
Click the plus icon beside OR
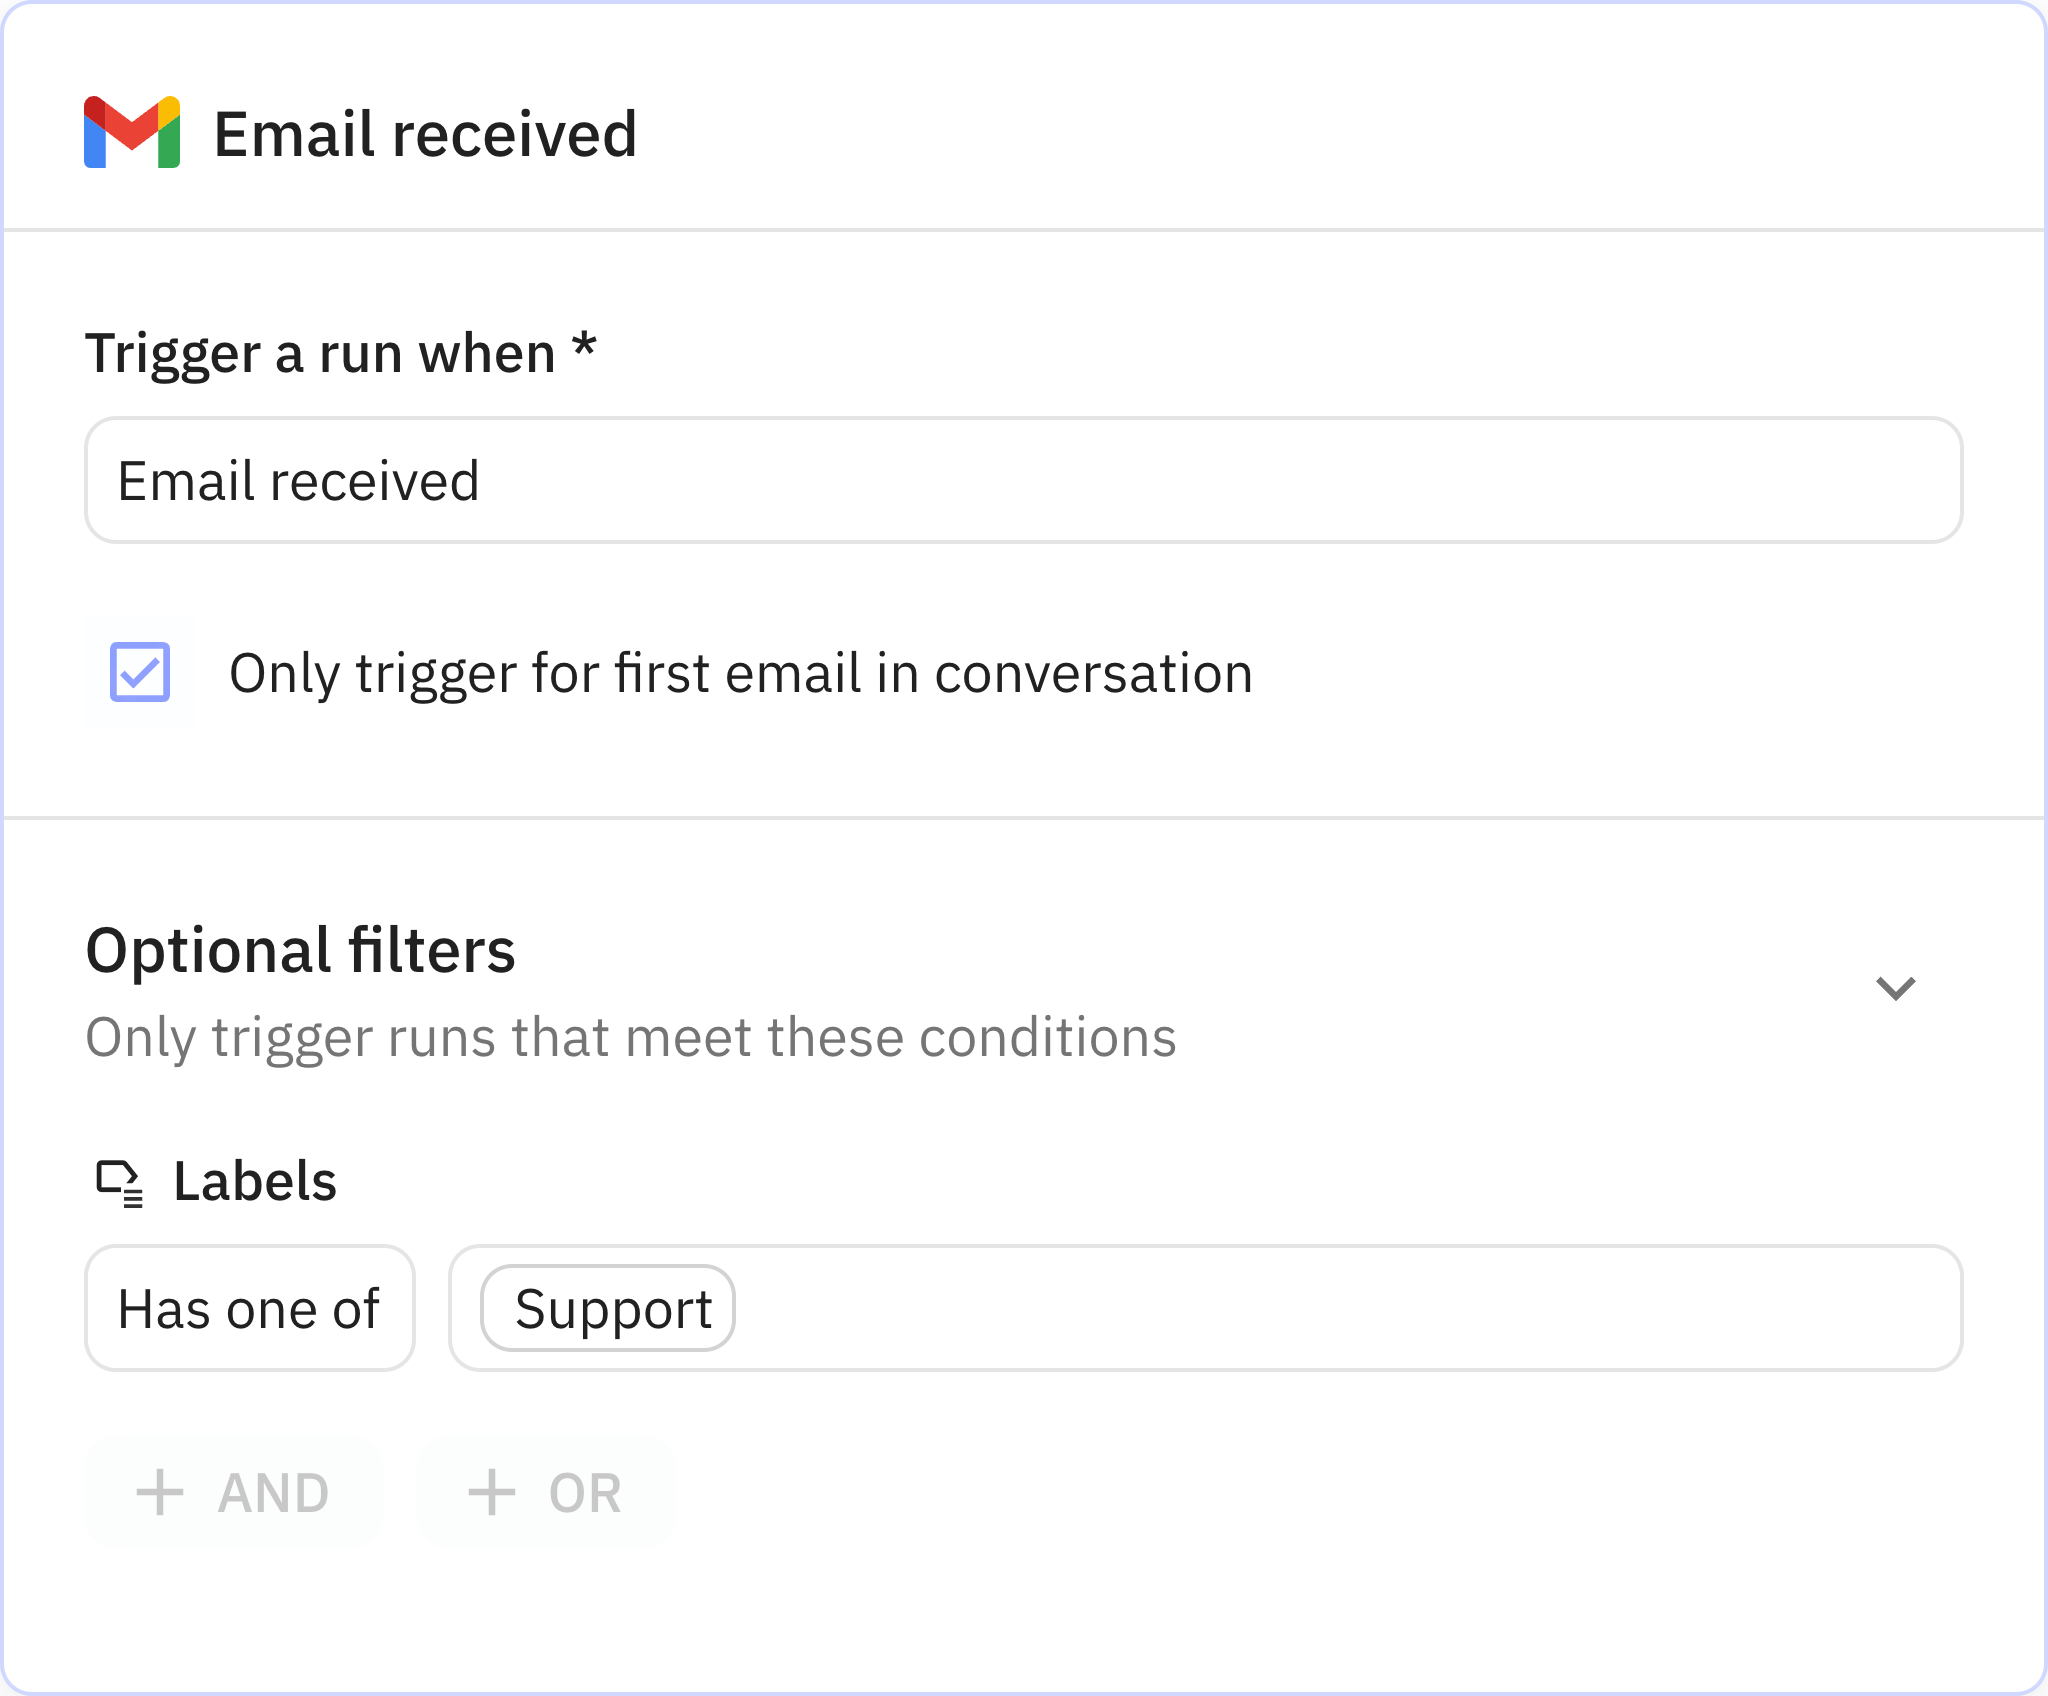point(492,1493)
